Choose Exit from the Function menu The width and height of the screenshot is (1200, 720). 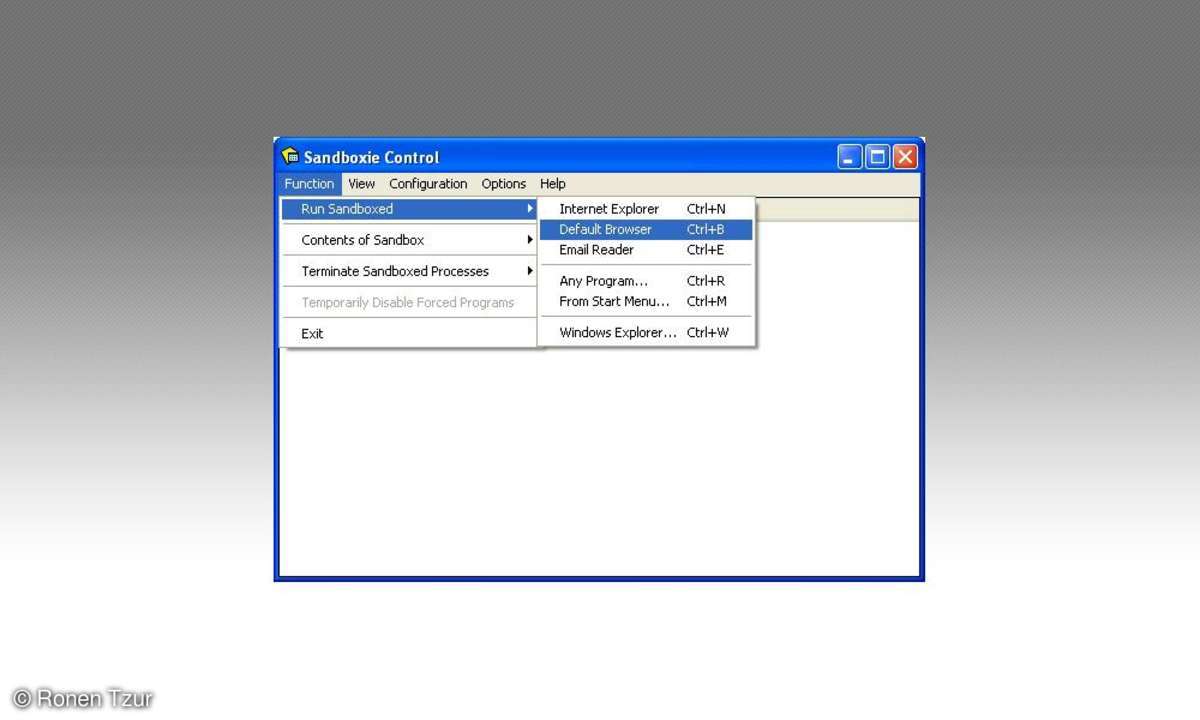point(409,333)
